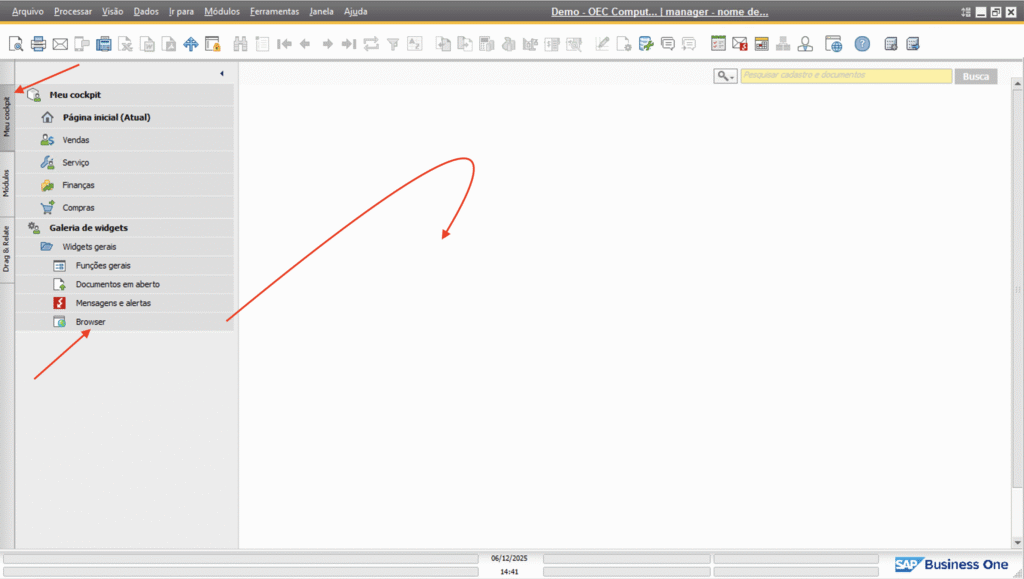Click the email envelope toolbar icon
The image size is (1024, 579).
60,44
